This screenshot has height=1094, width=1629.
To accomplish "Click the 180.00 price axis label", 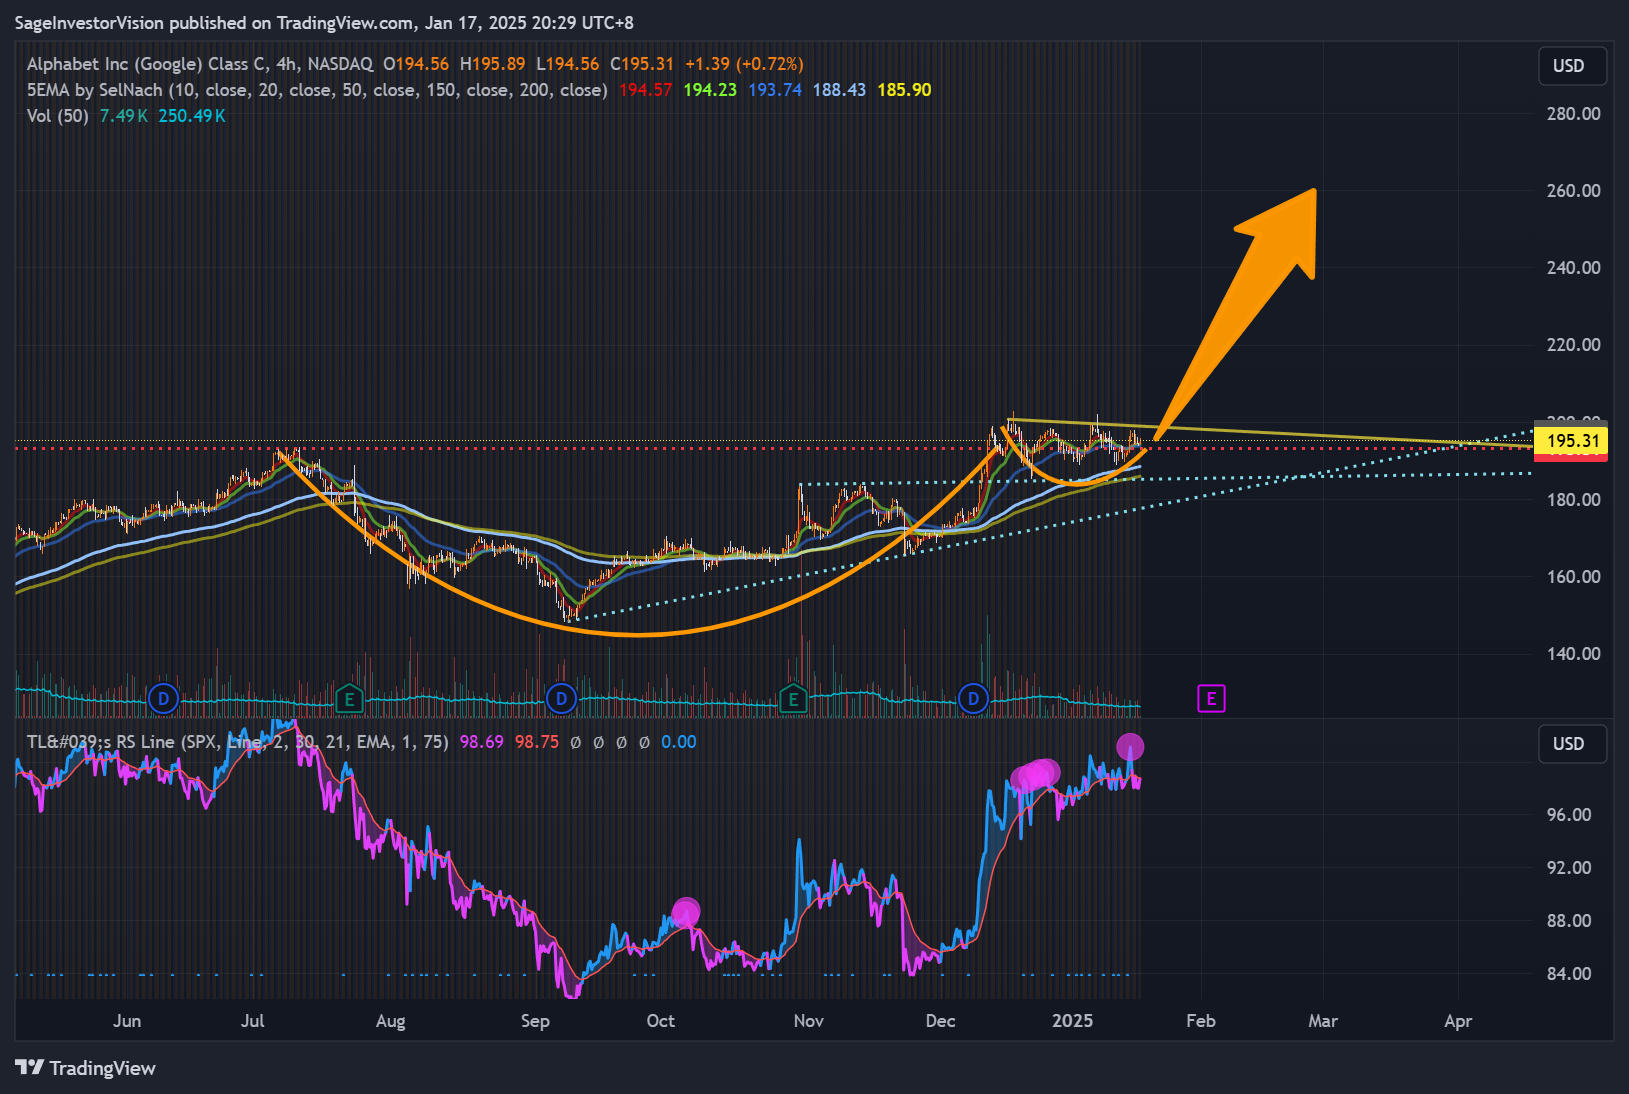I will coord(1573,500).
